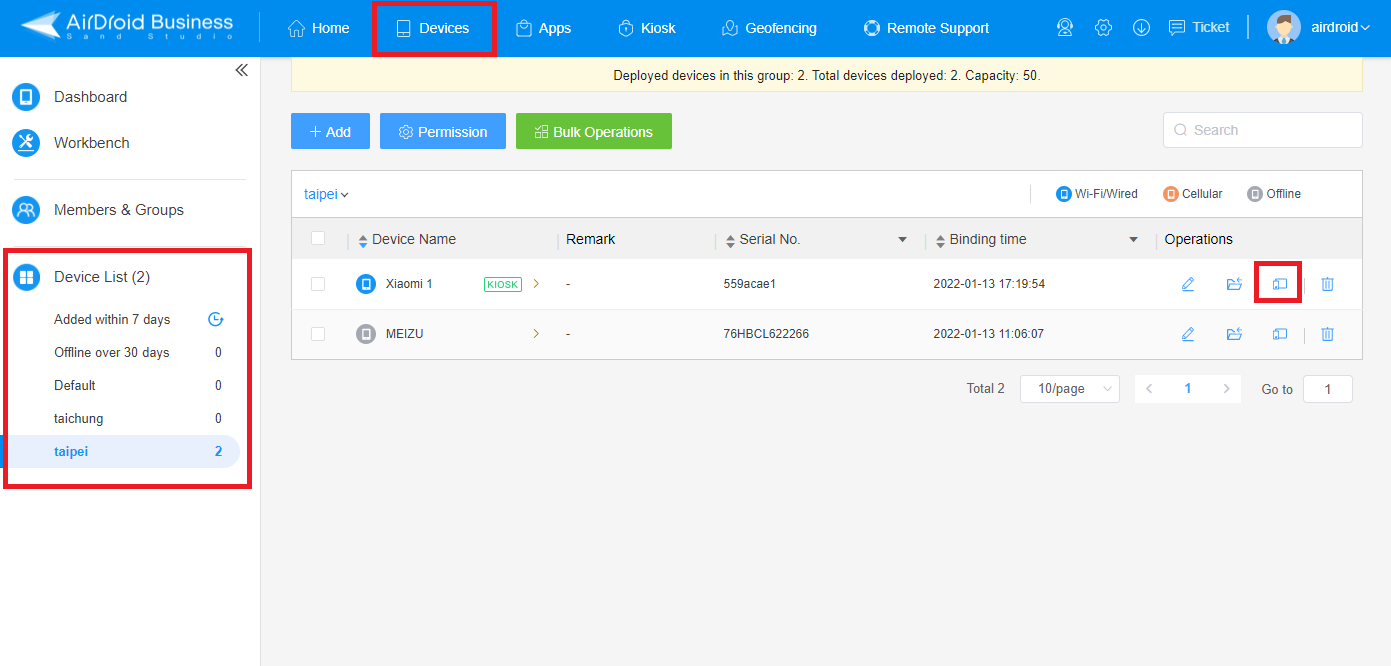Click the Offline legend icon
The width and height of the screenshot is (1391, 666).
(x=1255, y=194)
